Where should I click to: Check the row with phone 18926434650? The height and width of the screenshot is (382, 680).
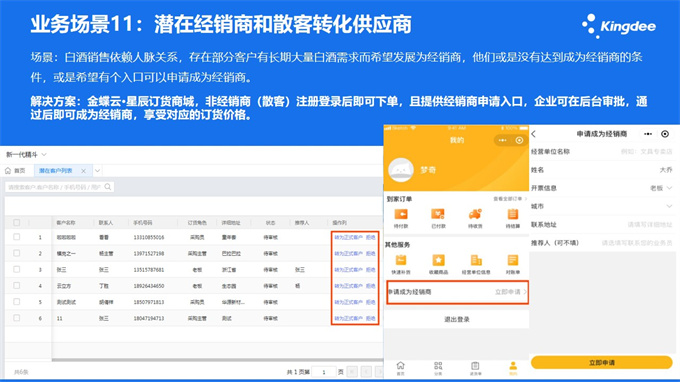click(x=16, y=286)
